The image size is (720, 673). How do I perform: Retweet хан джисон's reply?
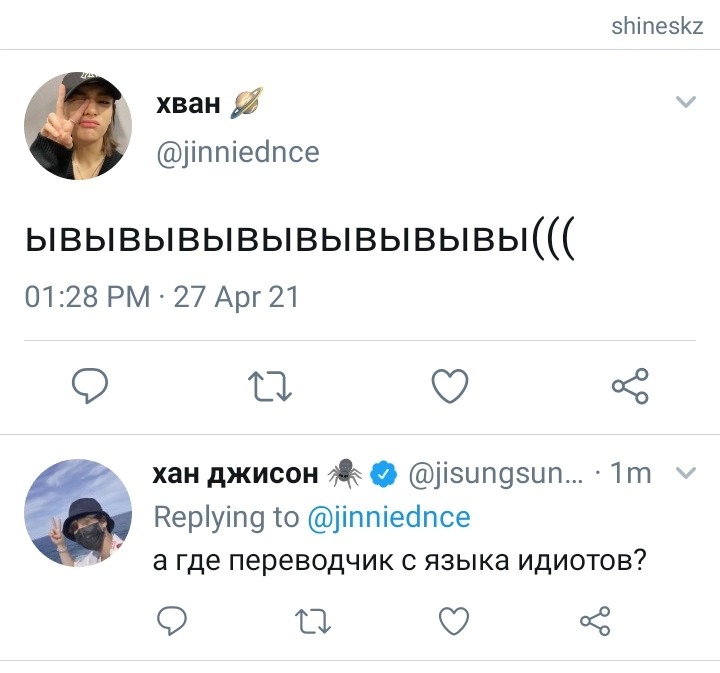pyautogui.click(x=313, y=621)
